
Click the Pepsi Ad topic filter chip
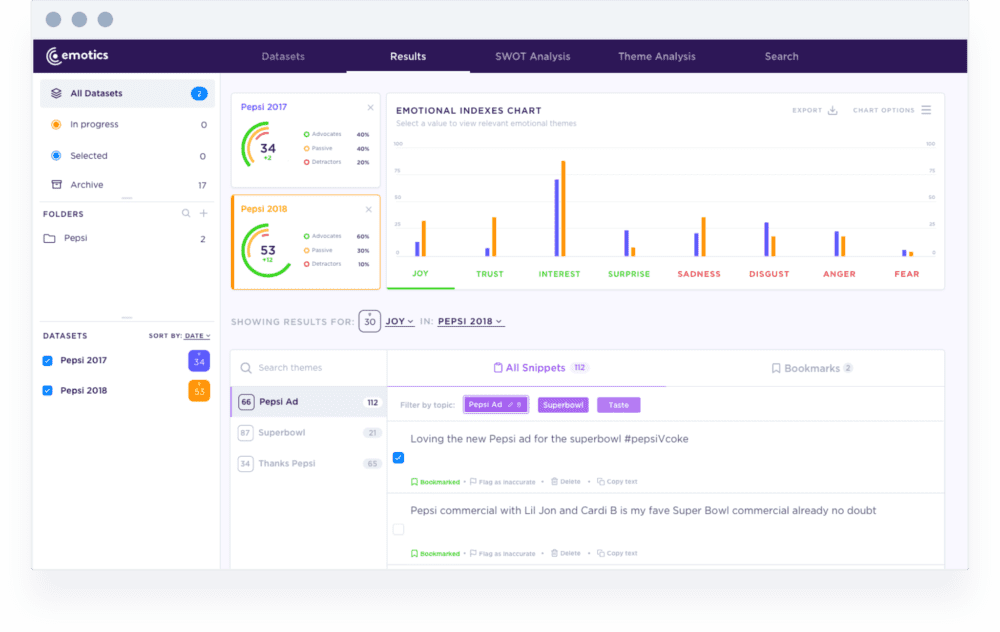(x=496, y=405)
